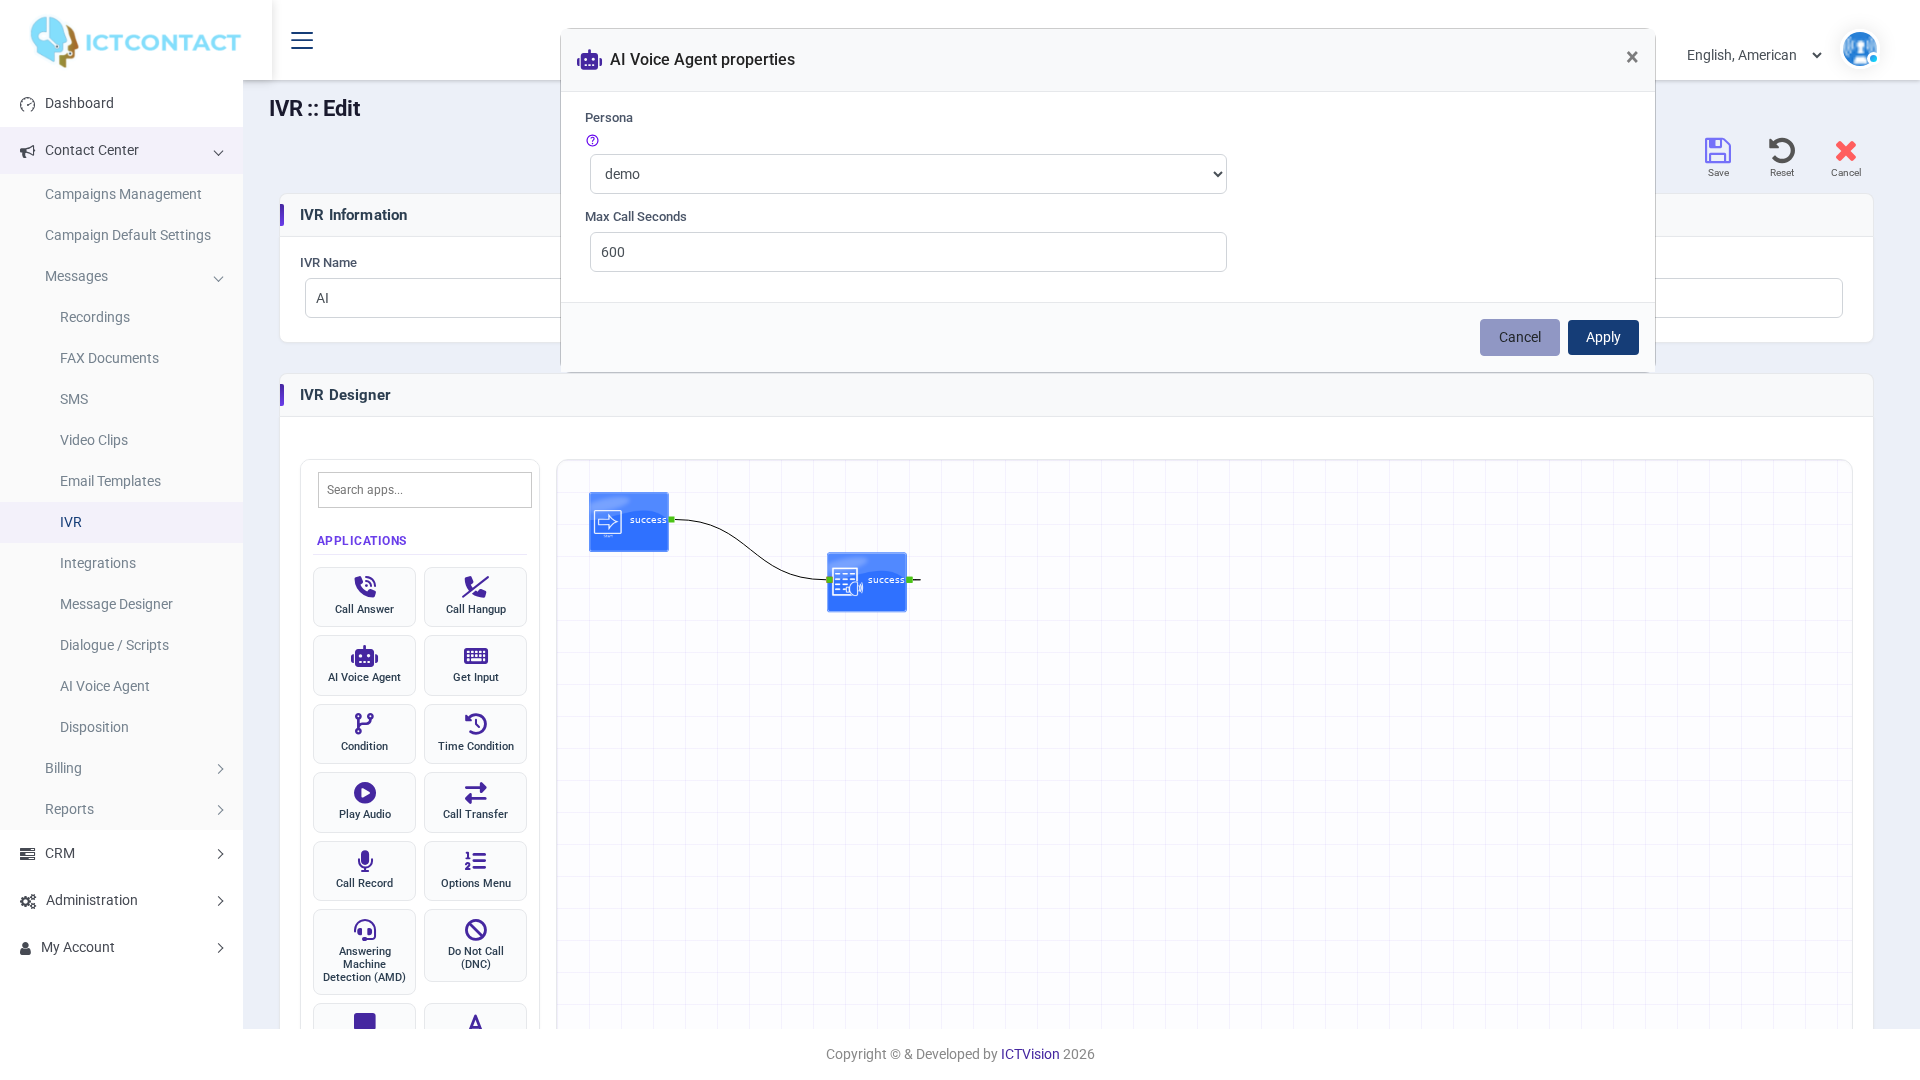Toggle the hamburger sidebar menu

302,40
